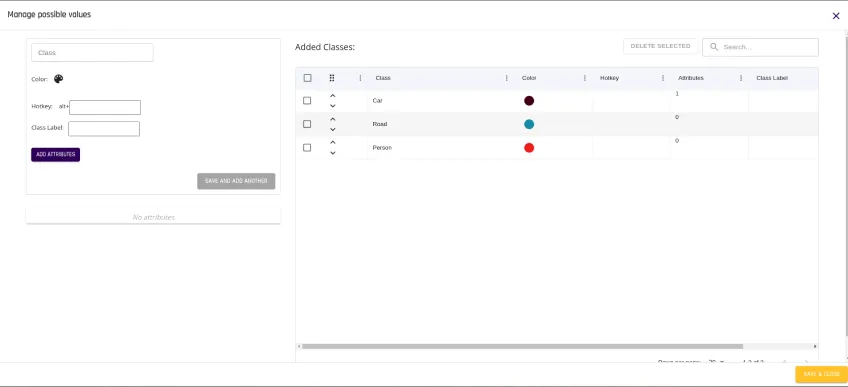Click the Road row attributes count 0
Image resolution: width=848 pixels, height=387 pixels.
(677, 117)
